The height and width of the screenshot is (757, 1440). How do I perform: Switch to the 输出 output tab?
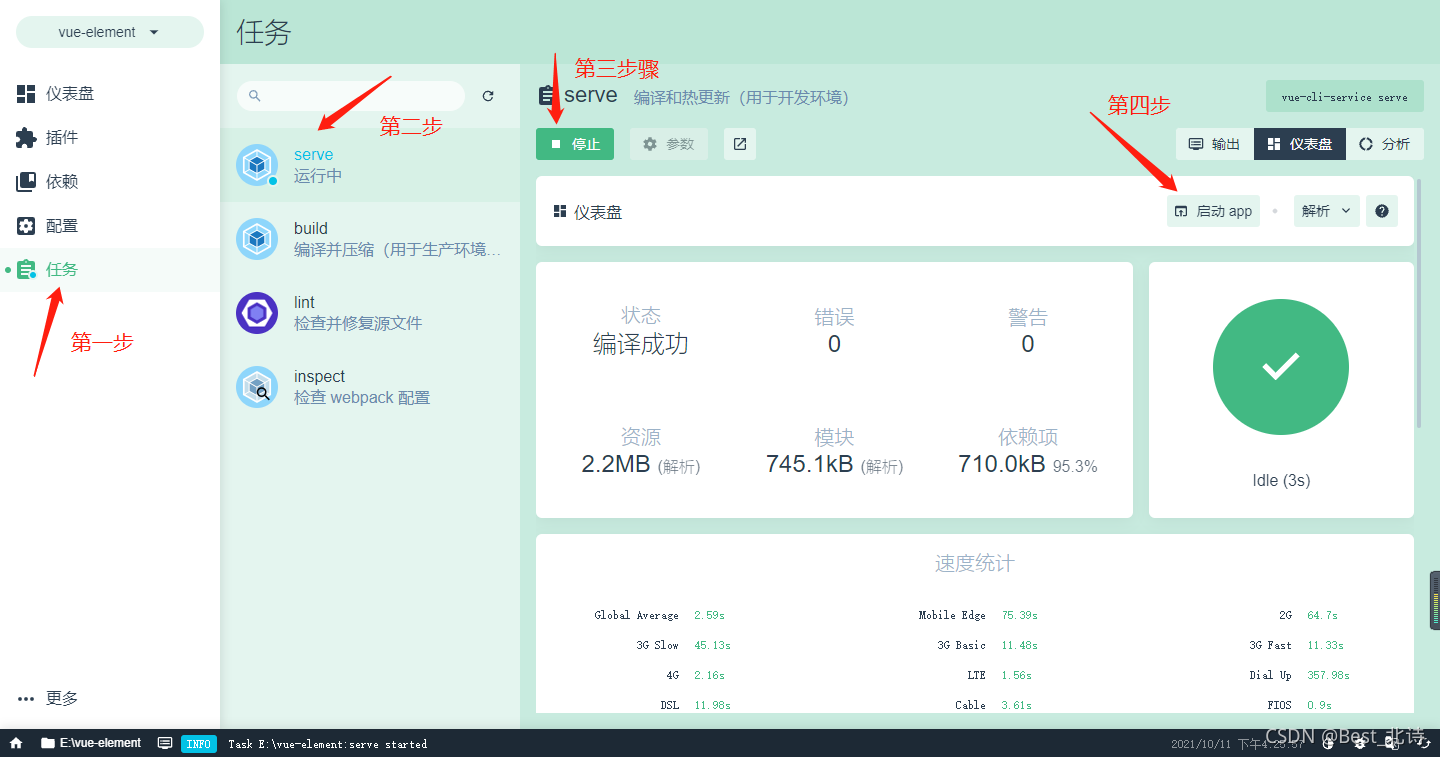point(1215,144)
